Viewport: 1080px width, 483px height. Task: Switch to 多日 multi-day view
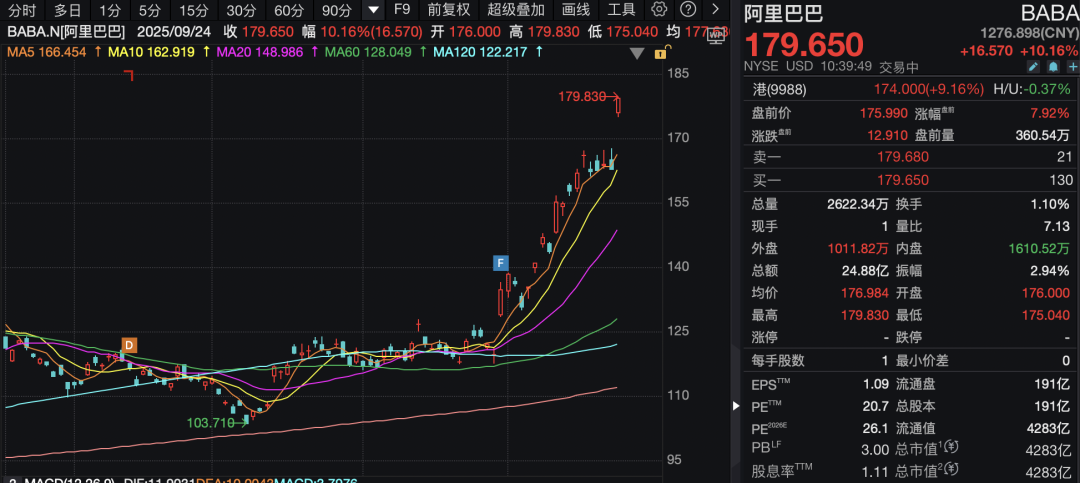point(67,10)
